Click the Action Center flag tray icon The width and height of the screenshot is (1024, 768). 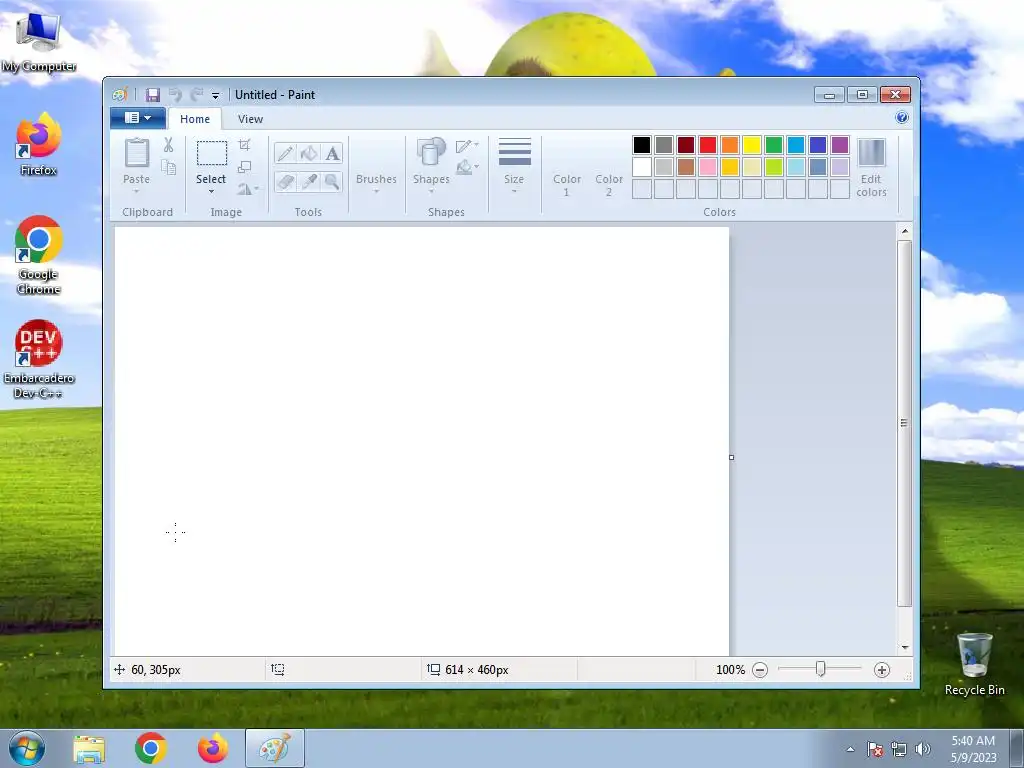pyautogui.click(x=874, y=749)
